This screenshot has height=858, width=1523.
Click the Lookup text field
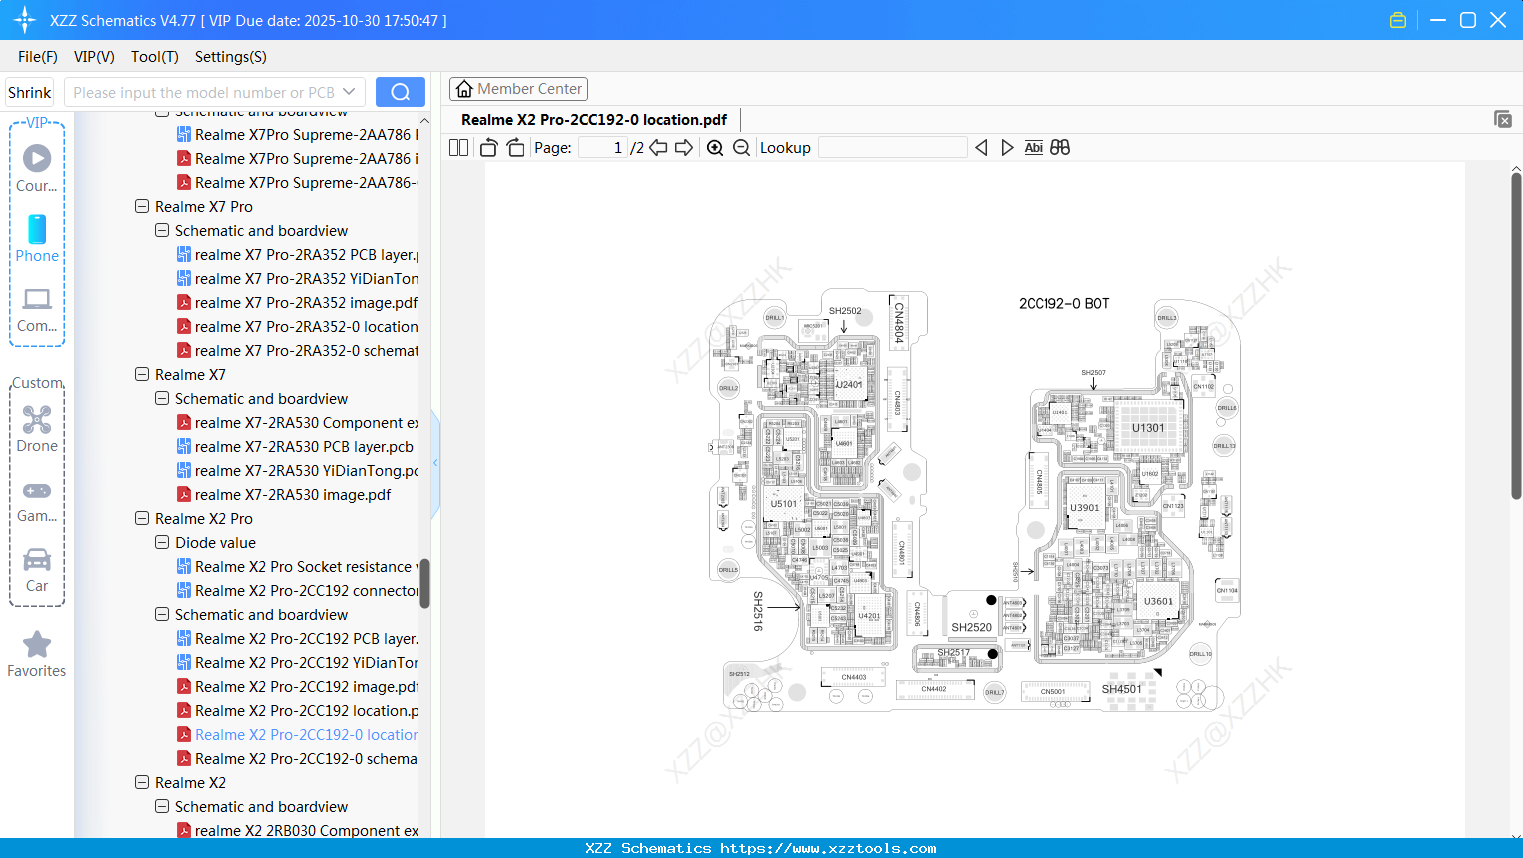pyautogui.click(x=892, y=148)
